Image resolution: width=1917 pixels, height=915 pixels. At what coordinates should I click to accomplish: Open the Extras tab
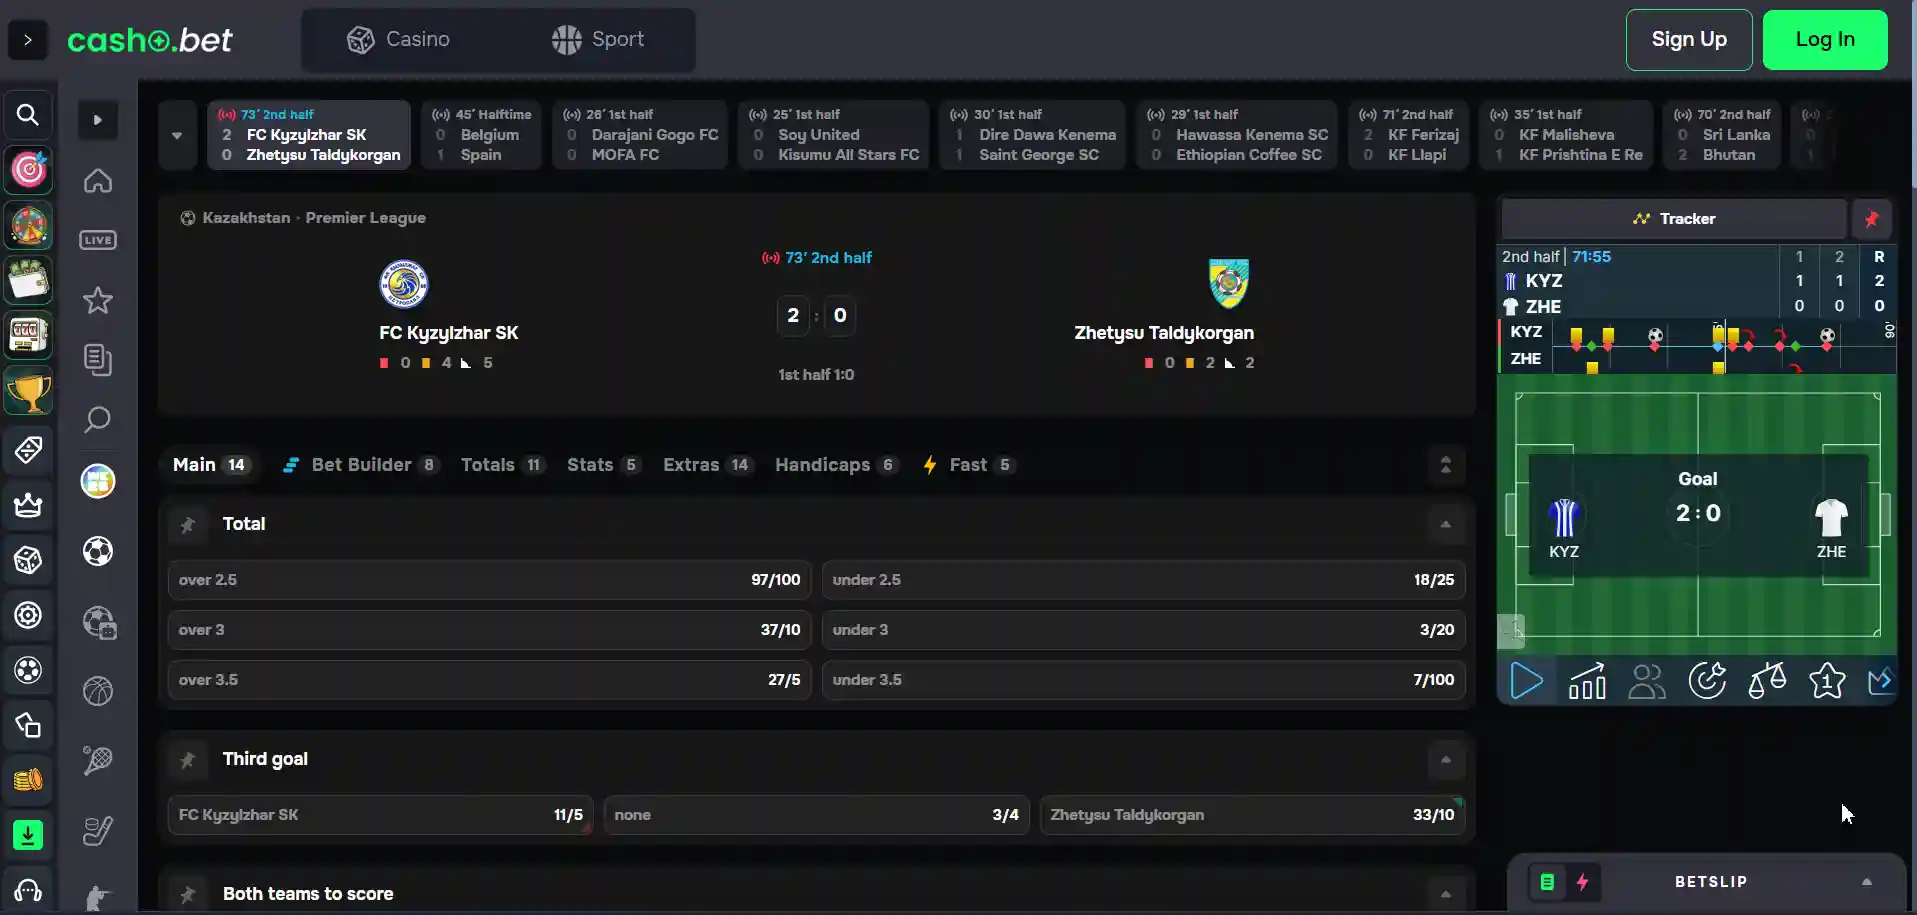coord(707,465)
